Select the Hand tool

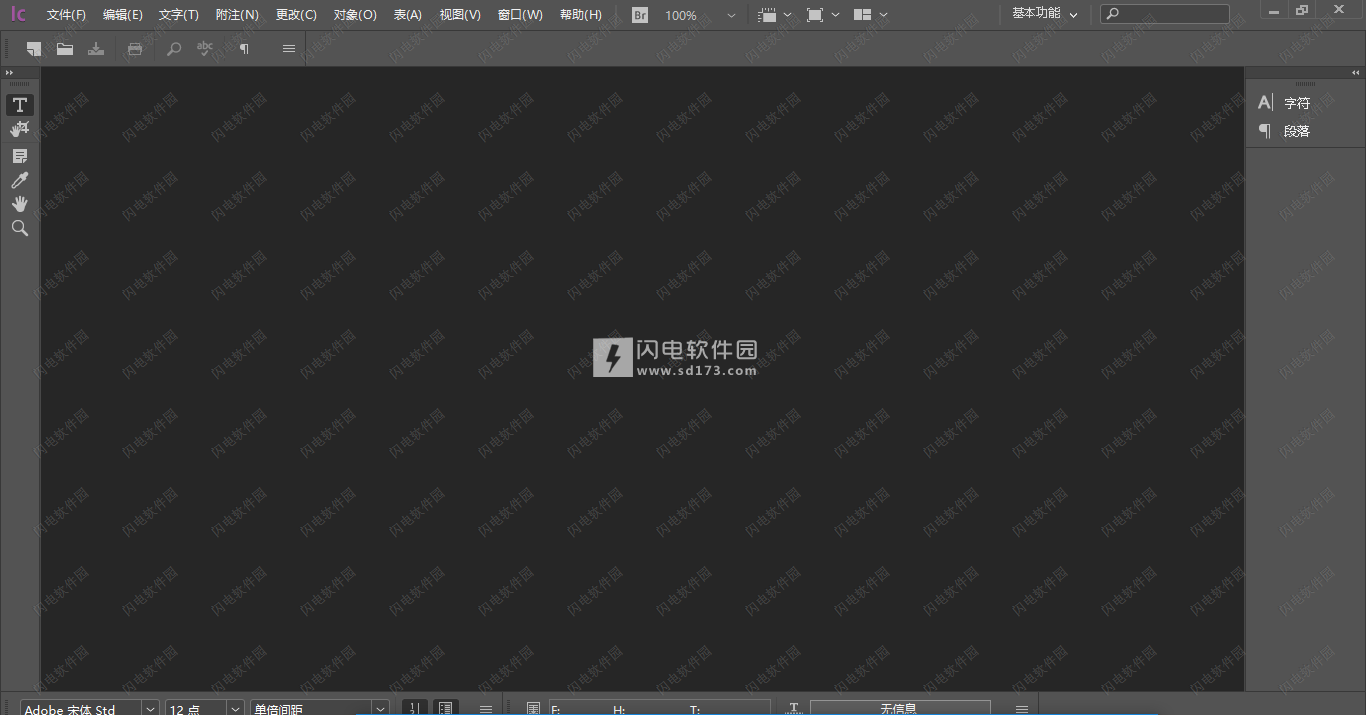(20, 204)
